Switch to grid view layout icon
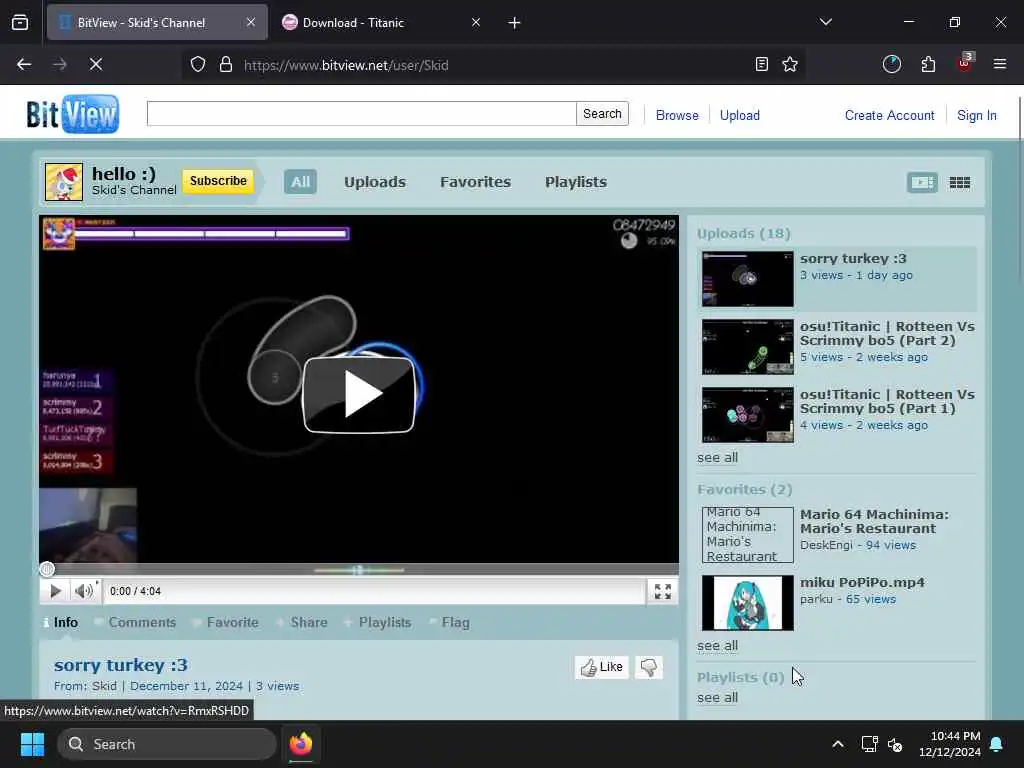 (959, 182)
